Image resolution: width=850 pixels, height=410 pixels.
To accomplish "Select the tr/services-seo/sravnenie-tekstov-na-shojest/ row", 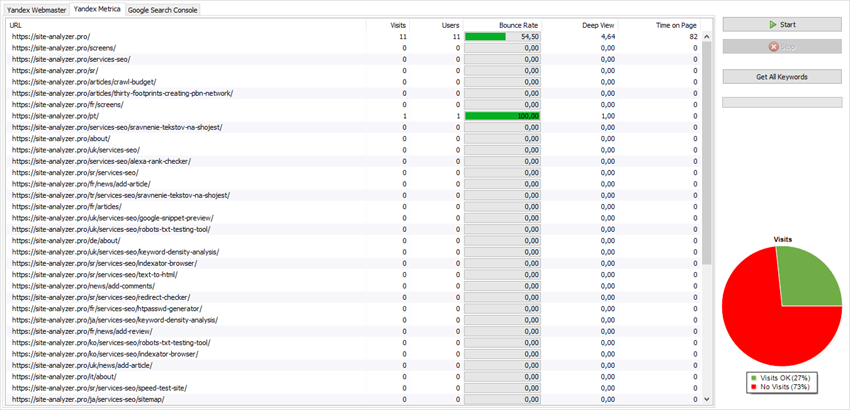I will 355,195.
